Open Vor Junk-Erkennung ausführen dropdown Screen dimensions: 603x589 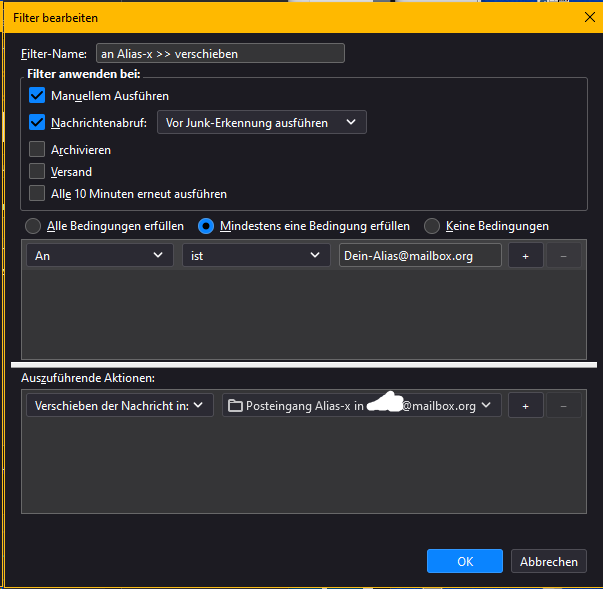coord(262,122)
